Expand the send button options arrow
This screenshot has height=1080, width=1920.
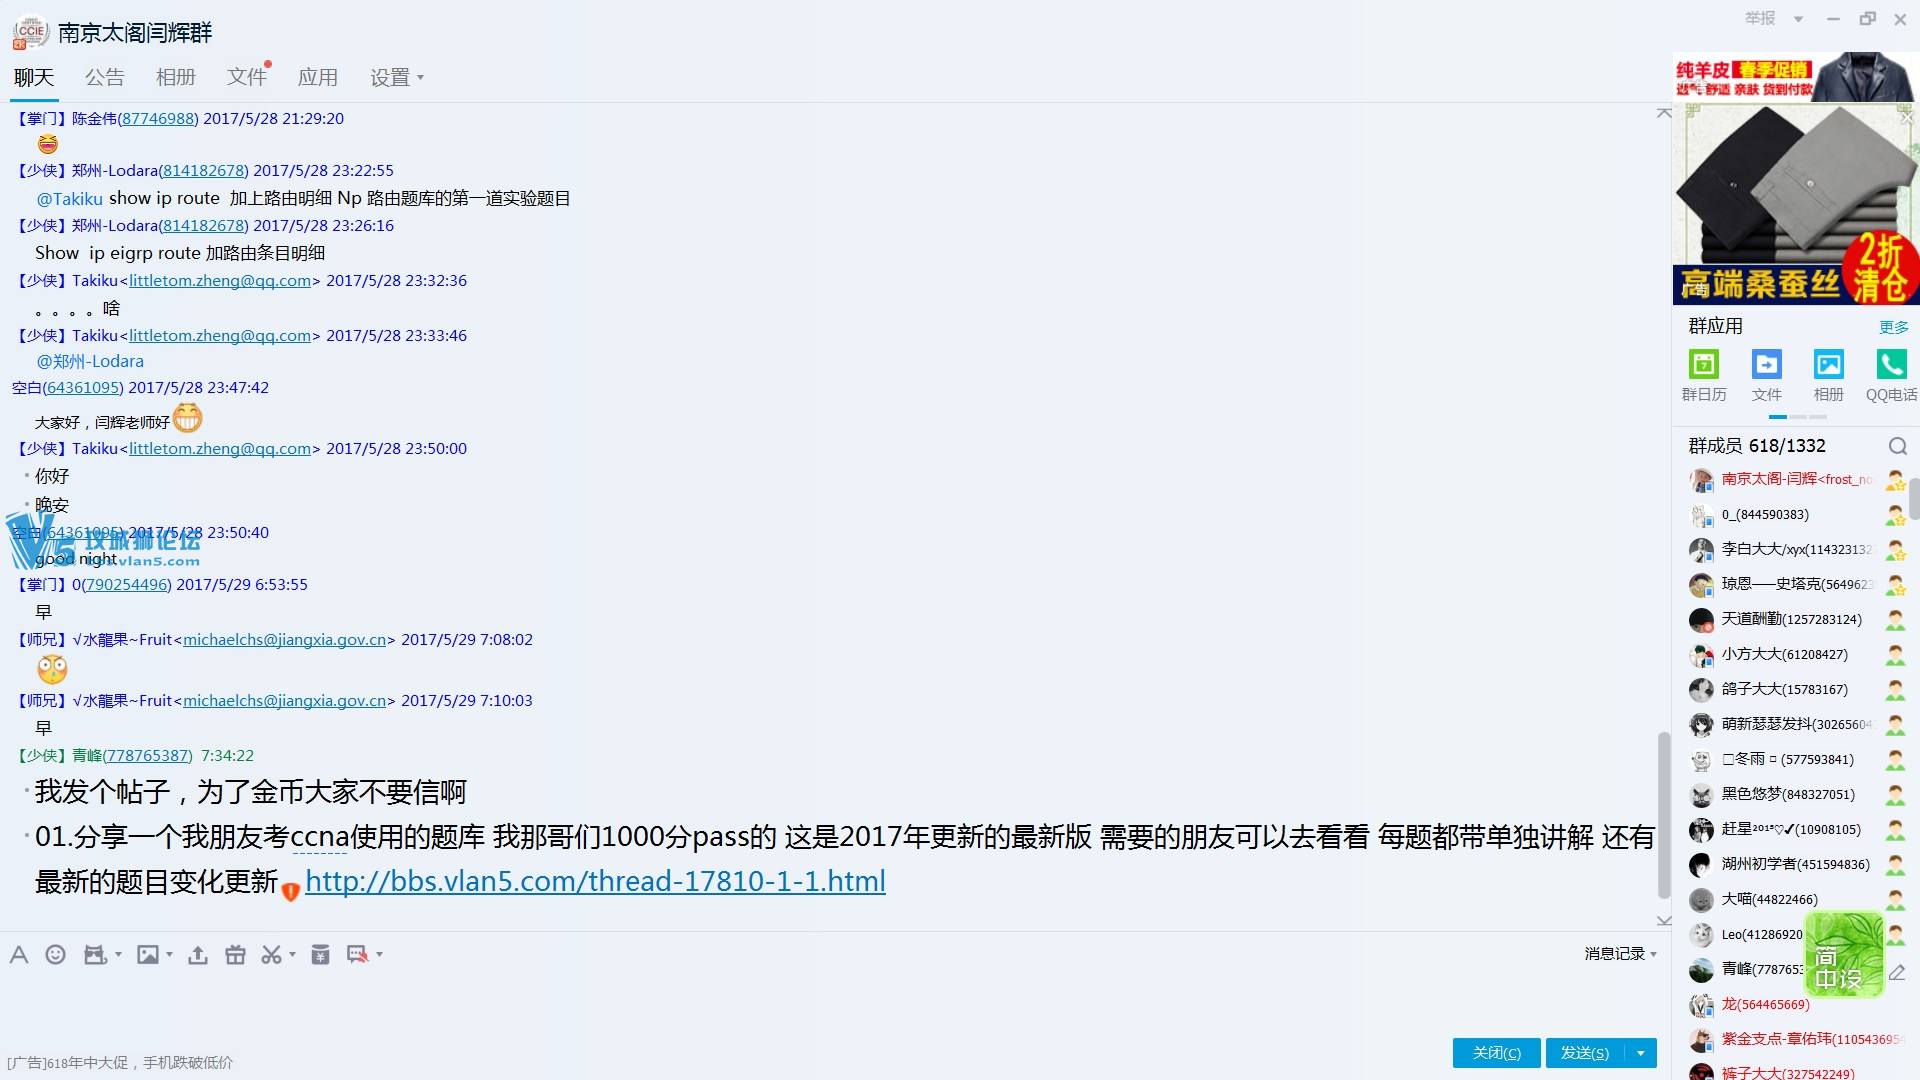[x=1641, y=1053]
